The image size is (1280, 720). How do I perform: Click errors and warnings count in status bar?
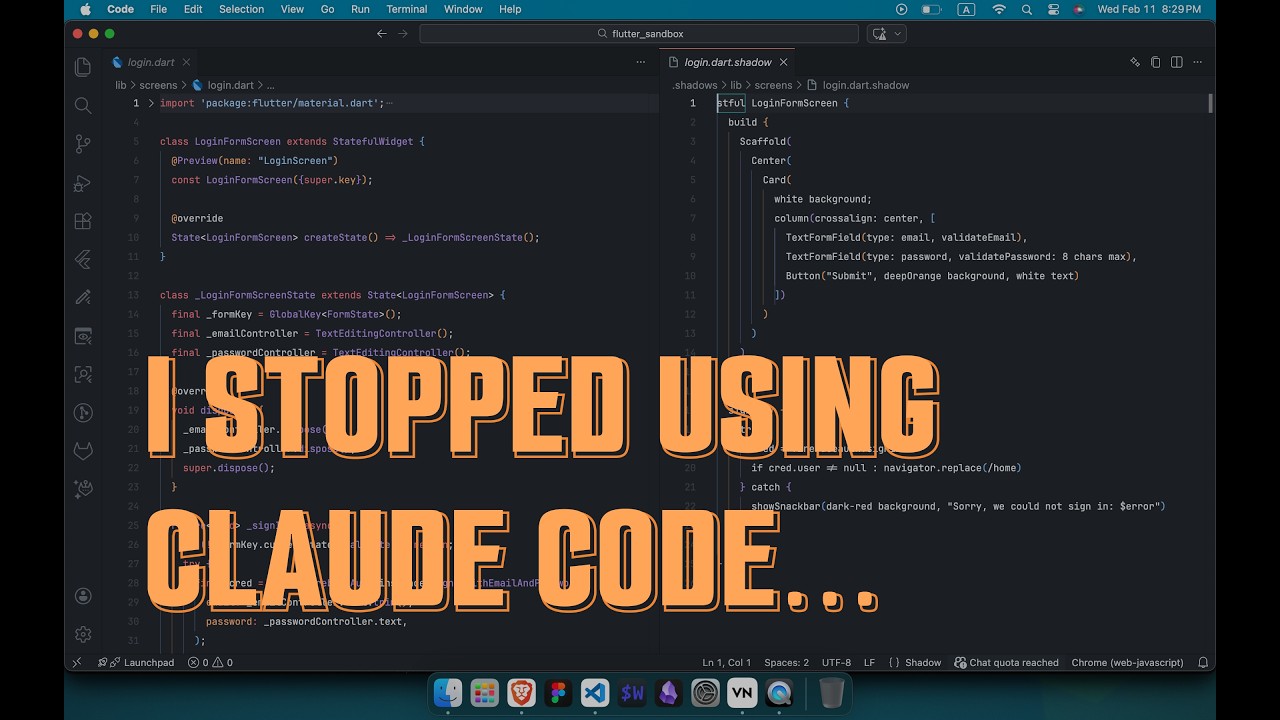pos(210,662)
